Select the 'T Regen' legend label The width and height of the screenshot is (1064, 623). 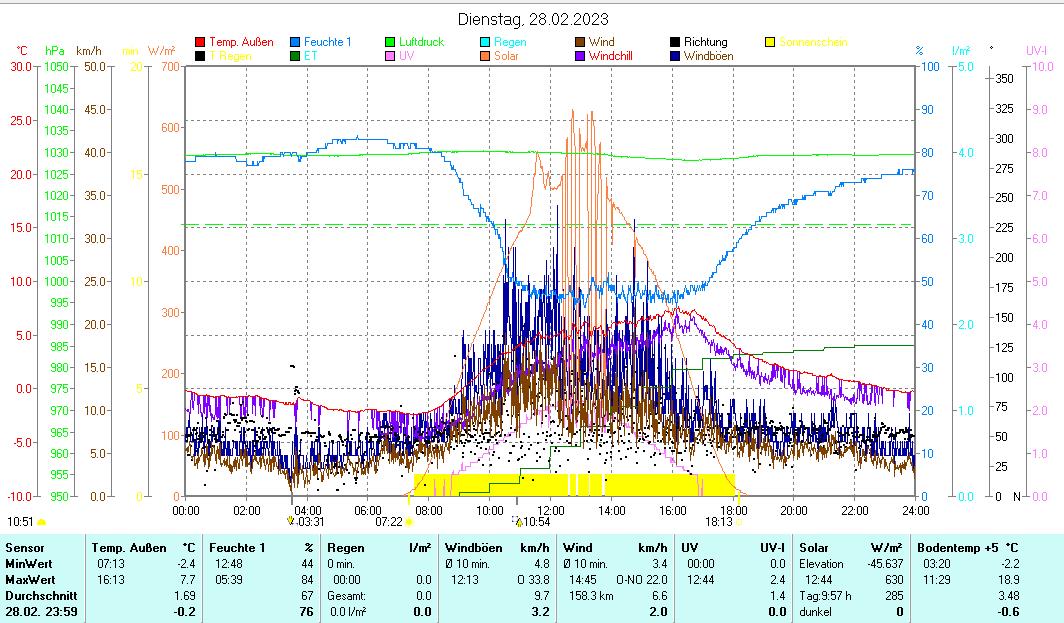tap(230, 56)
